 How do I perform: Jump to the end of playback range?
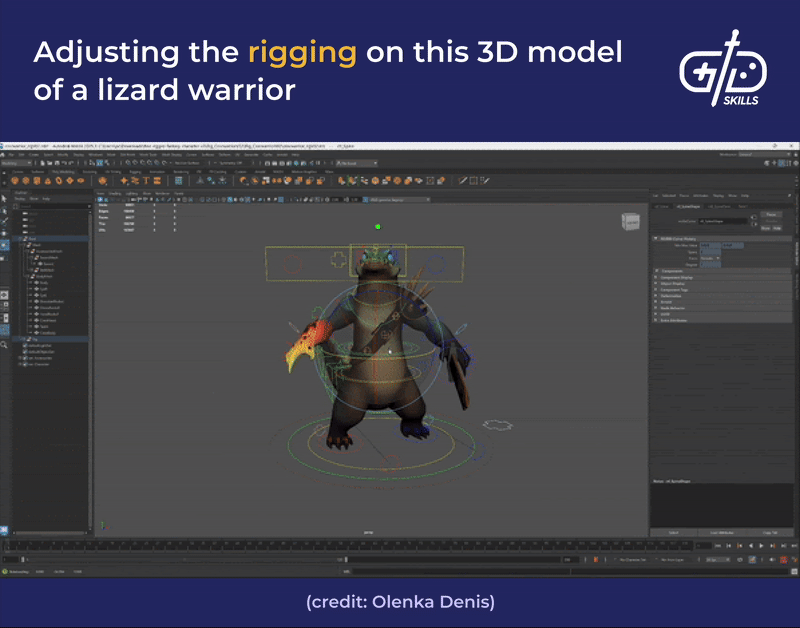click(x=794, y=546)
